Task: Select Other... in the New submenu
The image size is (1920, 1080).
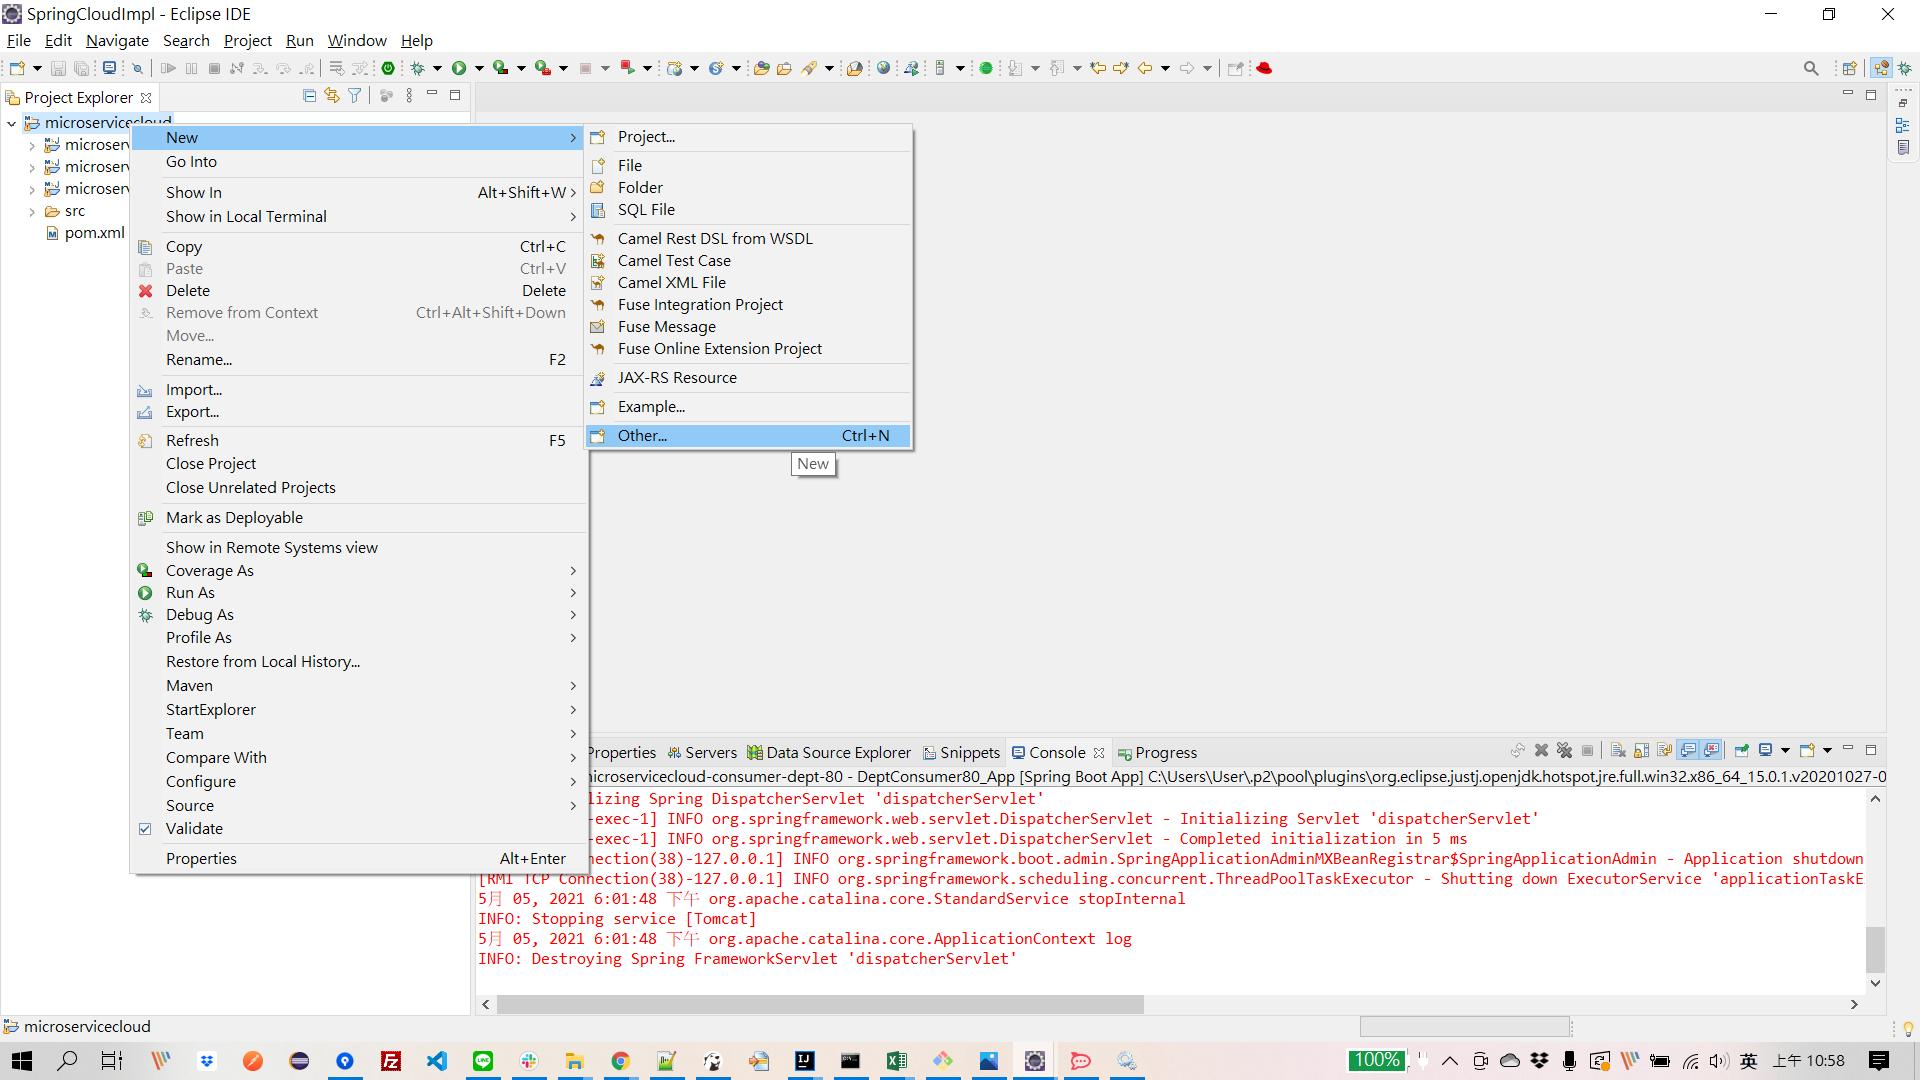Action: [749, 436]
